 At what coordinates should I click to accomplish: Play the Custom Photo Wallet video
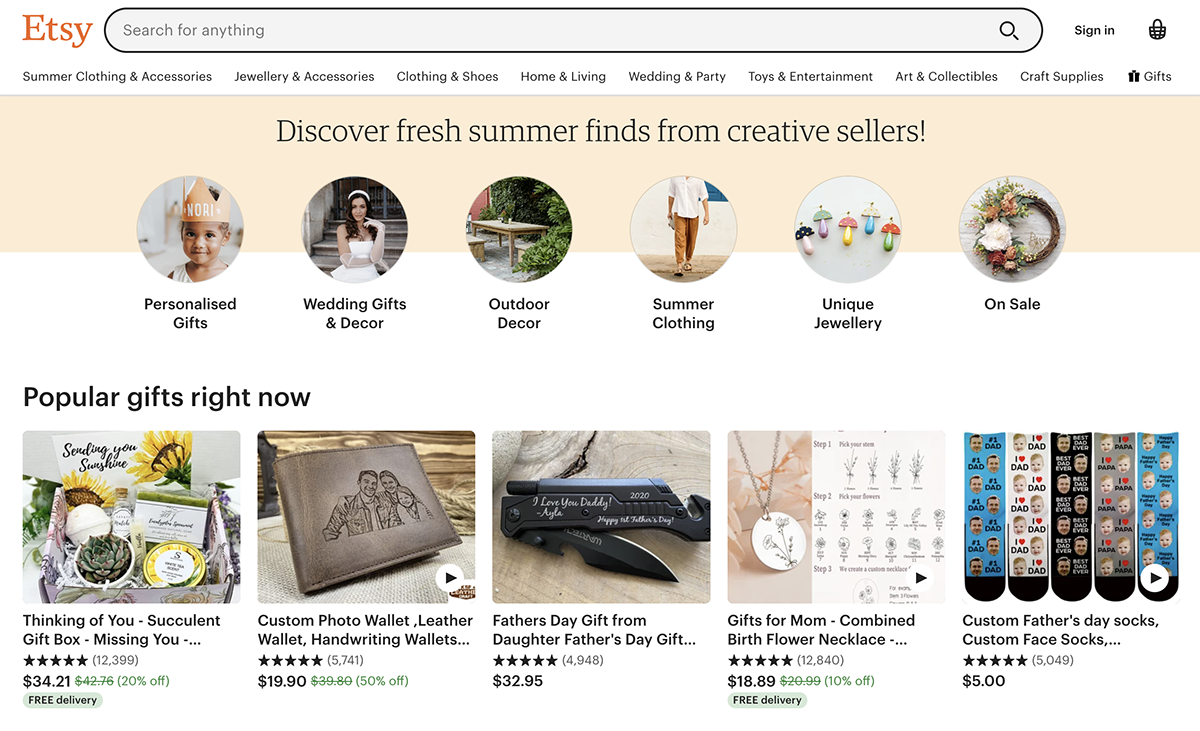[449, 577]
